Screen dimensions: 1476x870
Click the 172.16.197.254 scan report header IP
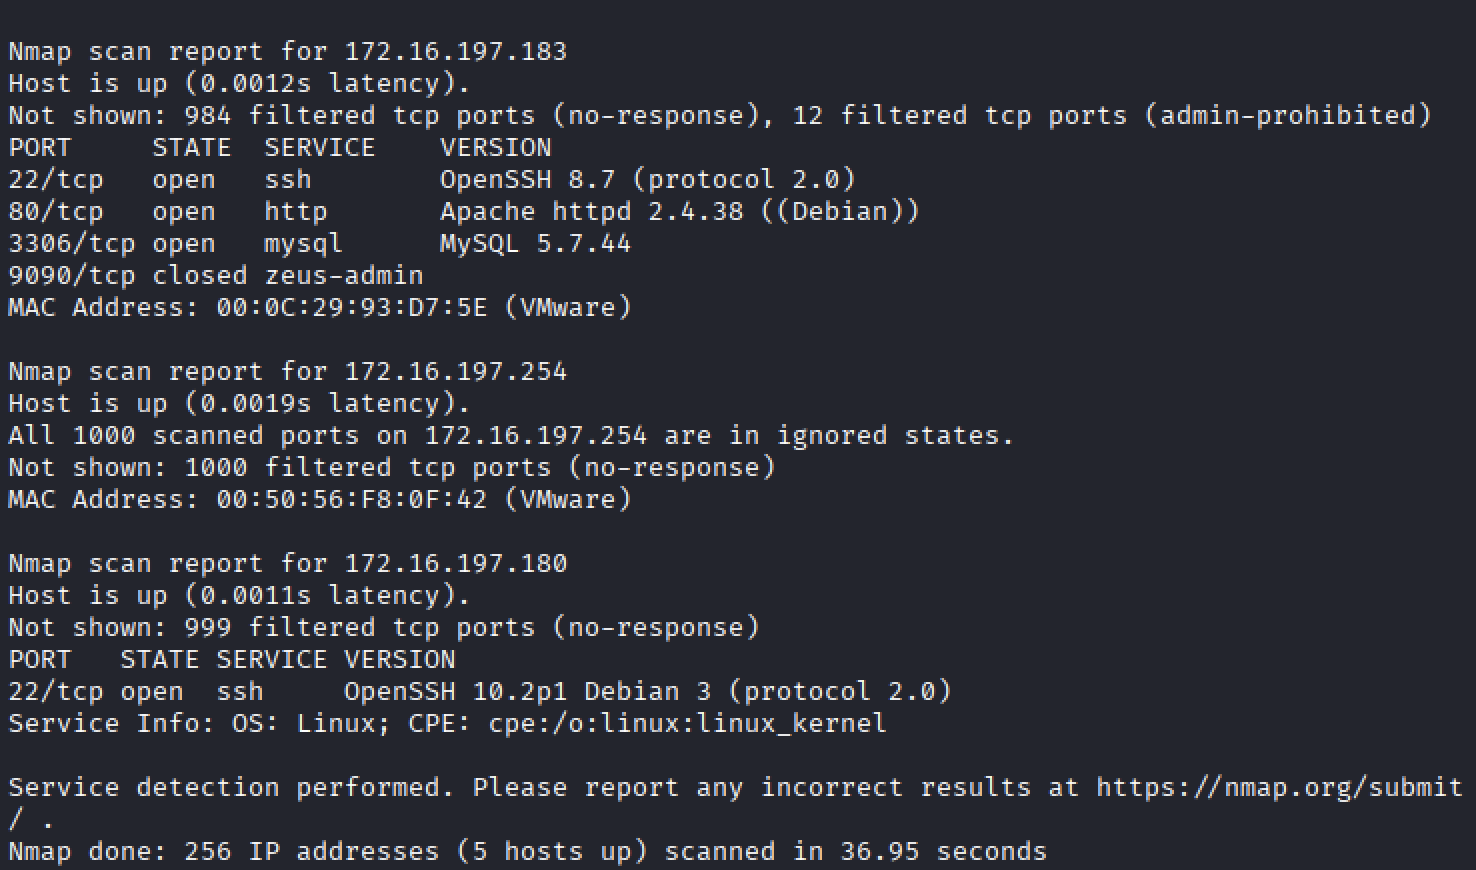click(x=455, y=372)
